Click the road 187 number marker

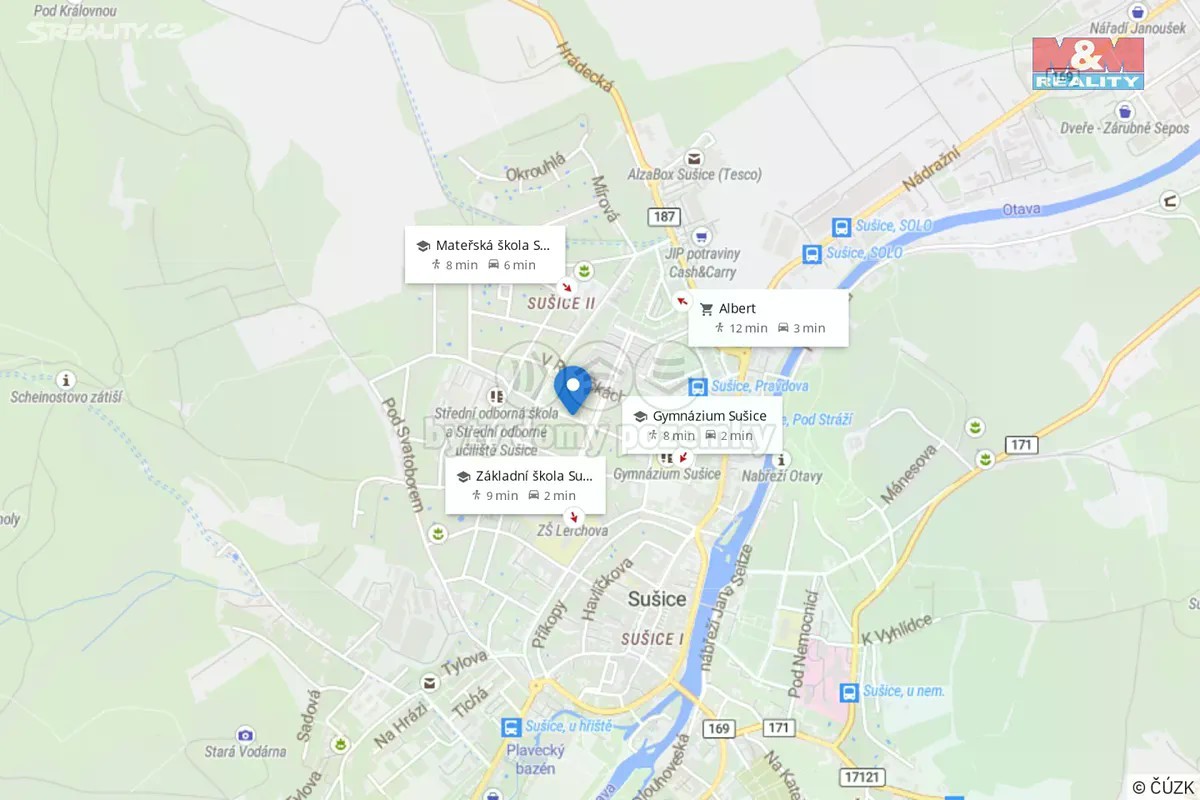coord(664,216)
